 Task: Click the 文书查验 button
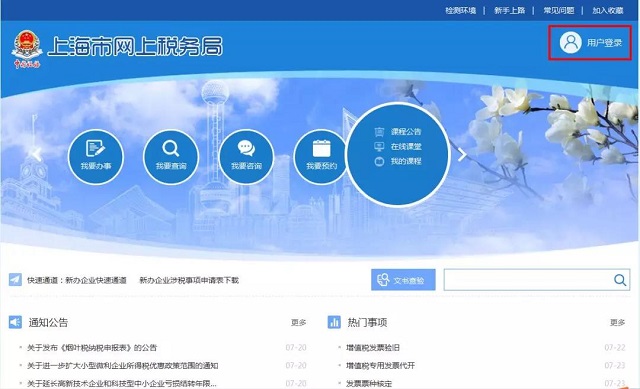(403, 280)
